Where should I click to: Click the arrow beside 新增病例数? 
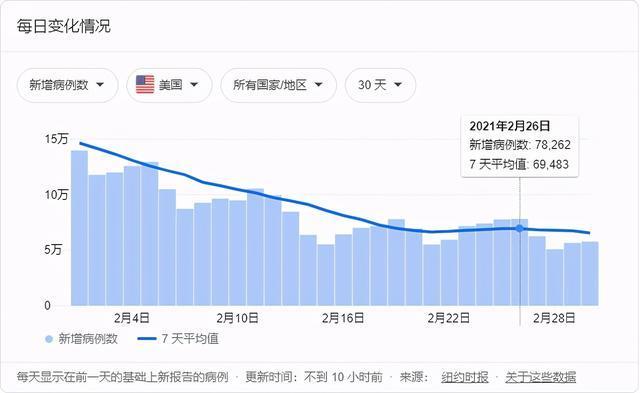pos(100,84)
